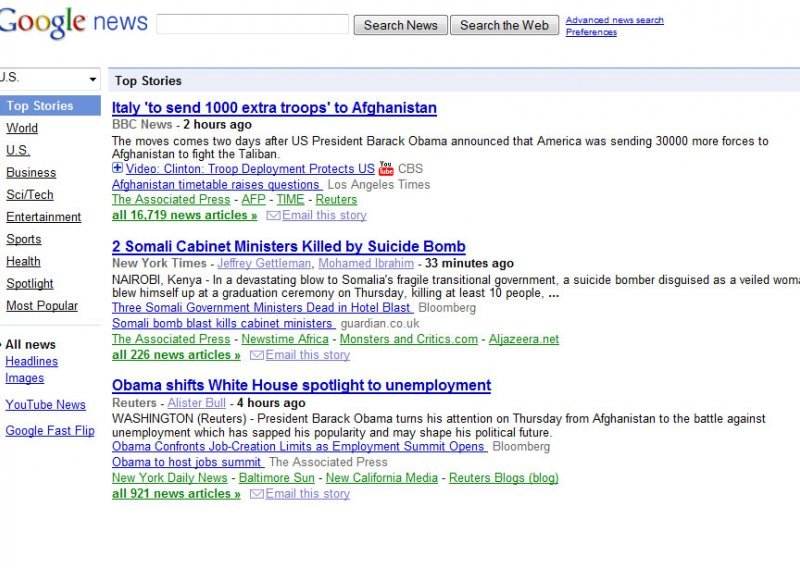800x568 pixels.
Task: Click New York Daily News link
Action: click(x=169, y=478)
